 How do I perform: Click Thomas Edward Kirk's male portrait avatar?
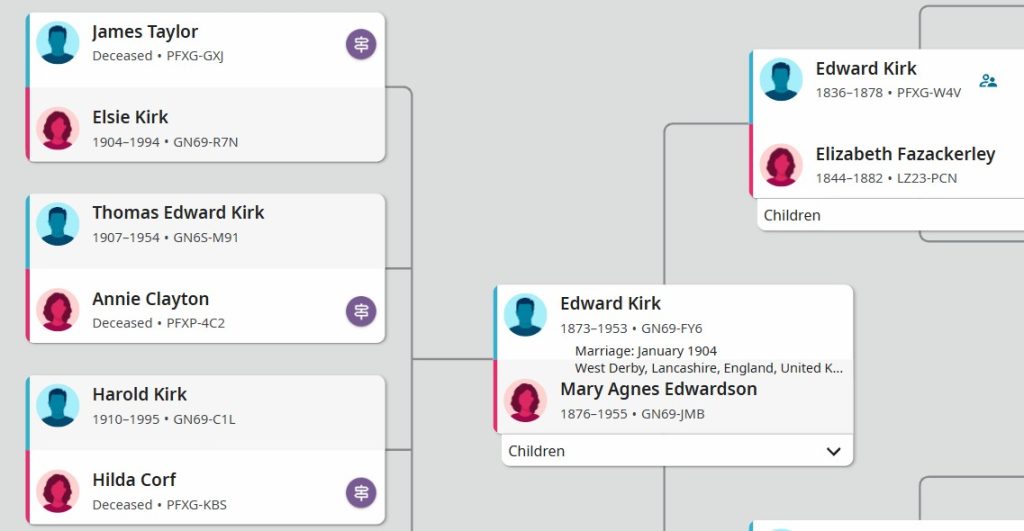pos(57,224)
